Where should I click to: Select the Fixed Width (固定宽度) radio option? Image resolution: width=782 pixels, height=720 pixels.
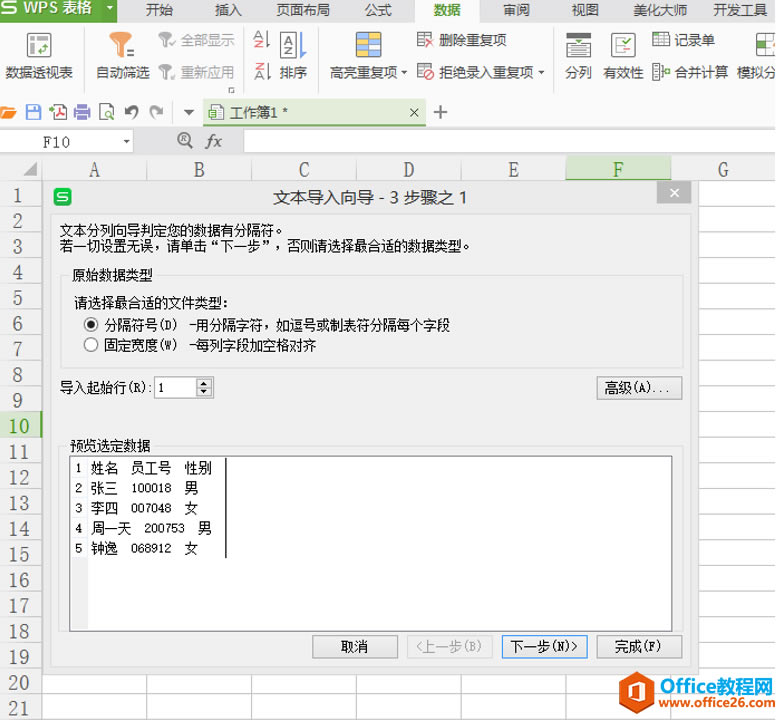(91, 345)
